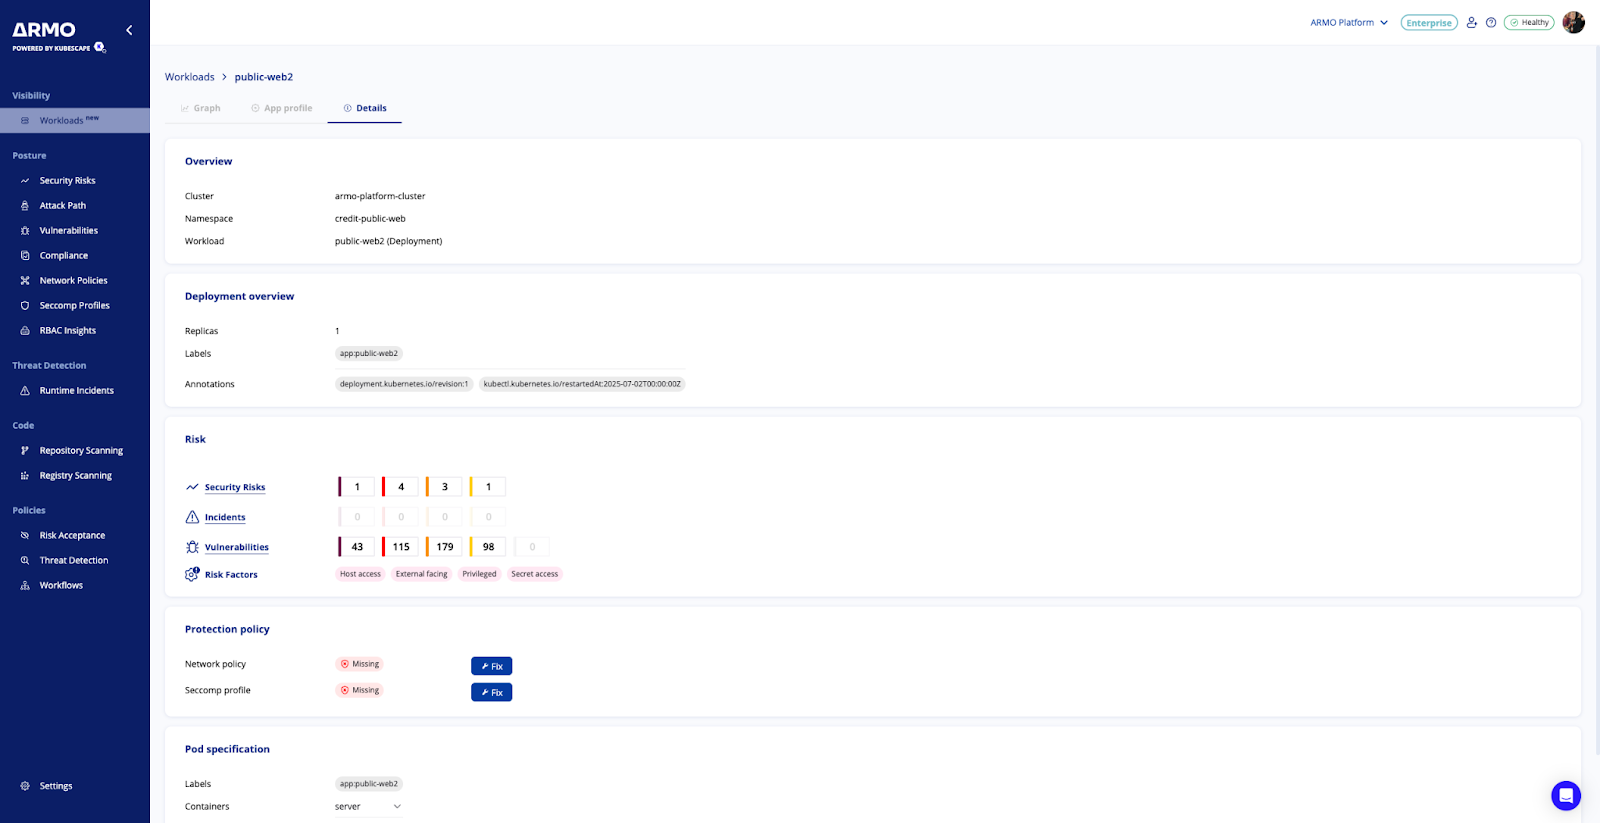1600x823 pixels.
Task: Click the Healthy status badge
Action: pos(1529,22)
